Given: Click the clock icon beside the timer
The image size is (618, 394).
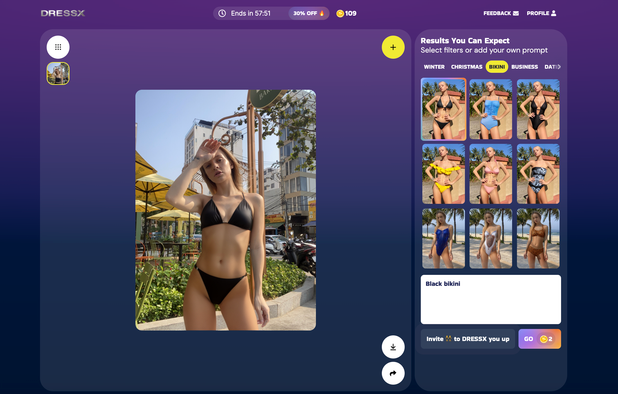Looking at the screenshot, I should (222, 13).
